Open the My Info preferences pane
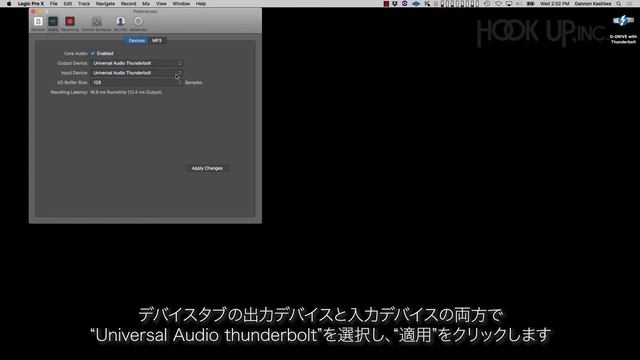Image resolution: width=640 pixels, height=360 pixels. (120, 24)
